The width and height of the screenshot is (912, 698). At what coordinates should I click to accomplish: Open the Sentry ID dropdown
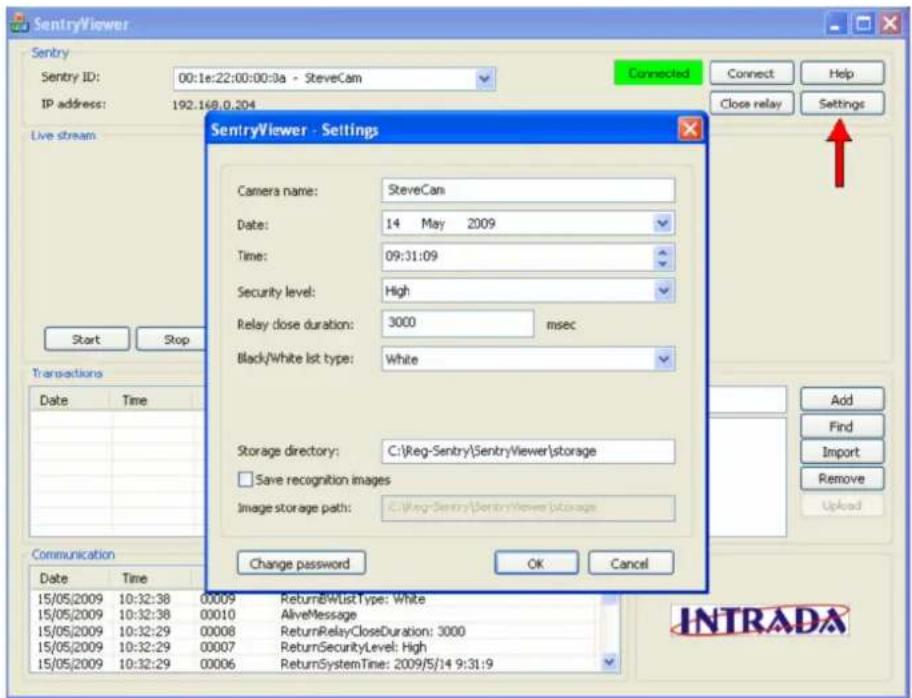coord(484,79)
